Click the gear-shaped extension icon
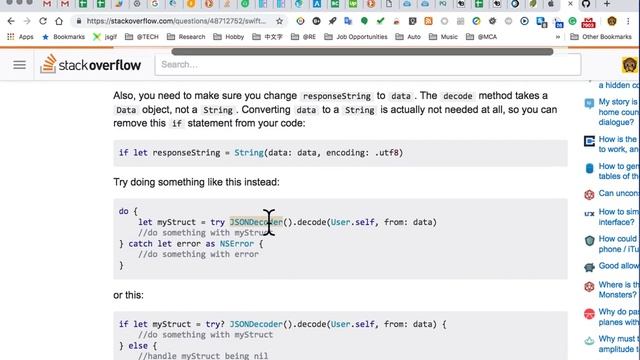Screen dimensions: 640x360 tap(492, 21)
